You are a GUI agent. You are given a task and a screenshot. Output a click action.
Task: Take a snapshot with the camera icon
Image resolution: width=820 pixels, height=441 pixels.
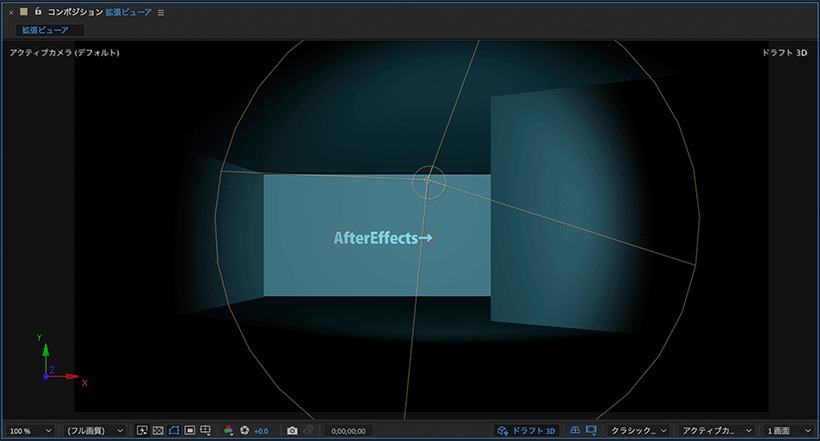(292, 430)
